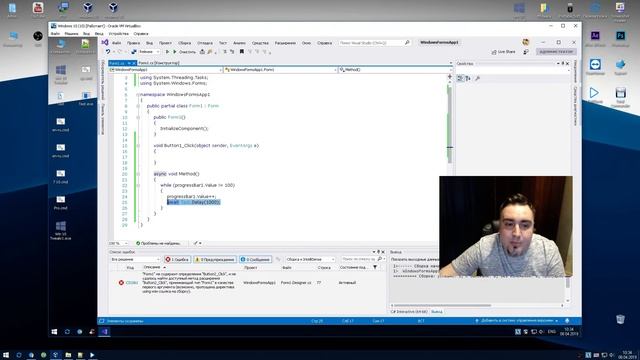Open the Method() member dropdown
The image size is (640, 360).
tap(395, 70)
